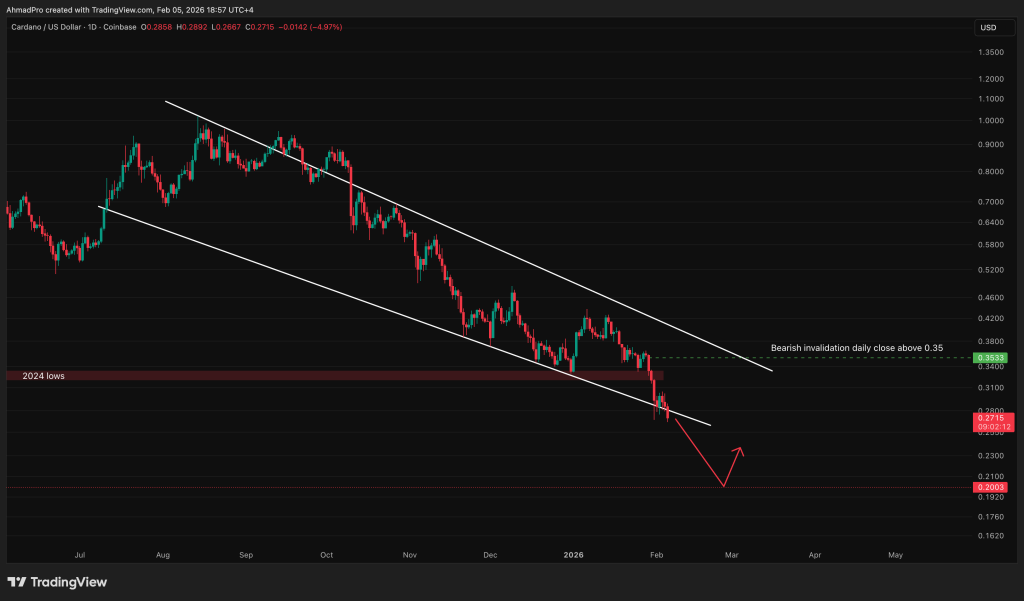Viewport: 1024px width, 601px height.
Task: Select the close value C0.2715
Action: coord(258,27)
